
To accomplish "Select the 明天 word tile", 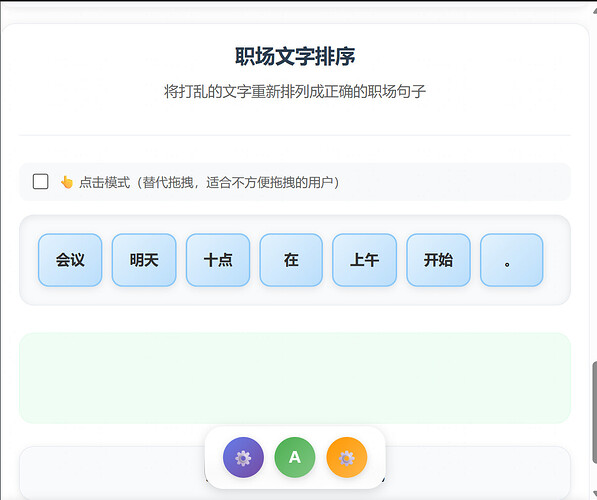I will pos(144,260).
